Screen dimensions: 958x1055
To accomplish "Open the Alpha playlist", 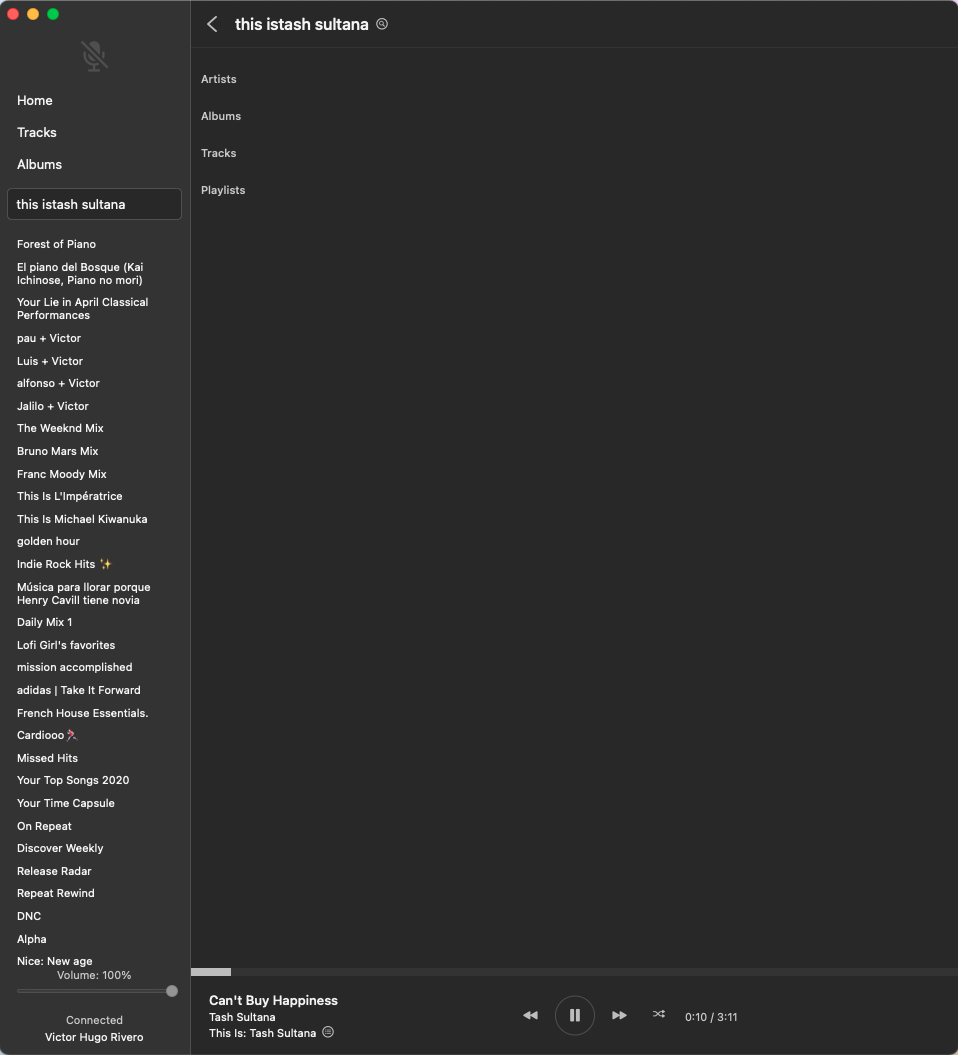I will tap(32, 939).
